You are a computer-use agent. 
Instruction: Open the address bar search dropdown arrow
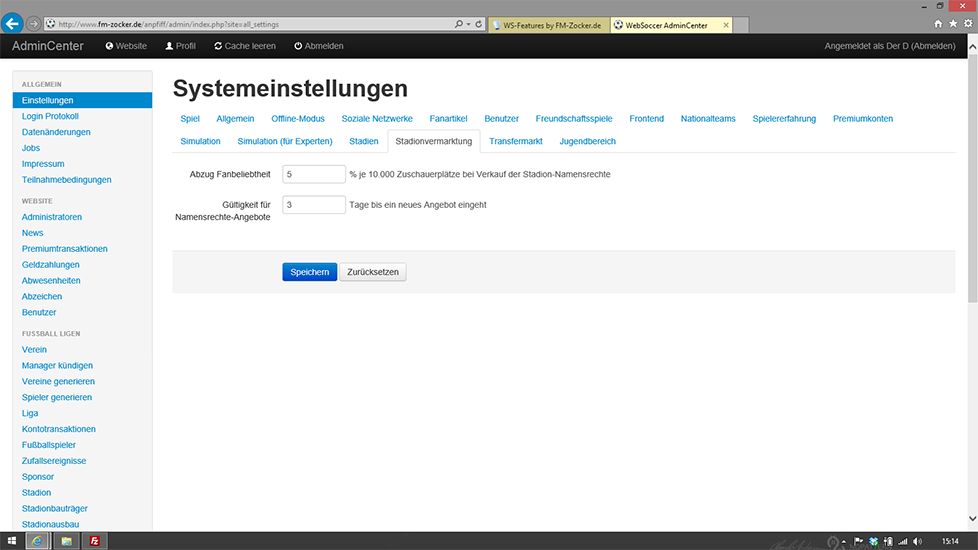pos(468,24)
